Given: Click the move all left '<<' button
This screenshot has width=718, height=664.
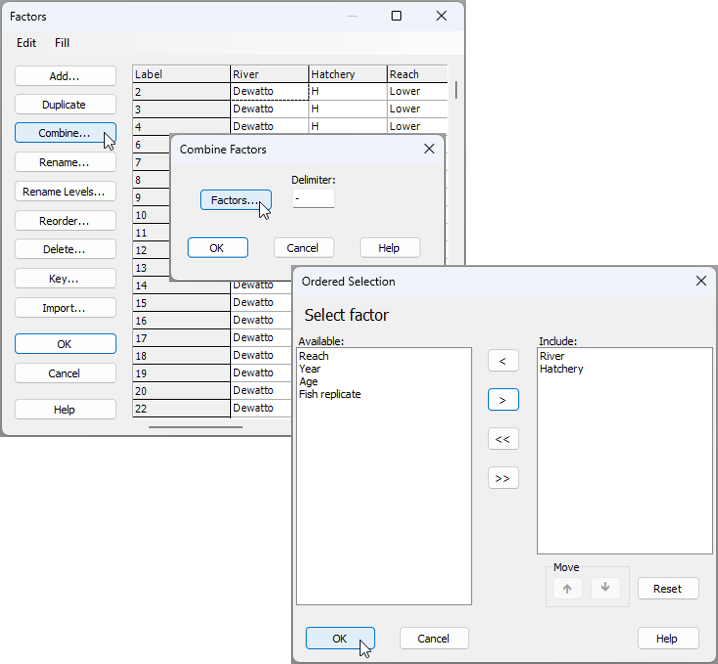Looking at the screenshot, I should 503,439.
